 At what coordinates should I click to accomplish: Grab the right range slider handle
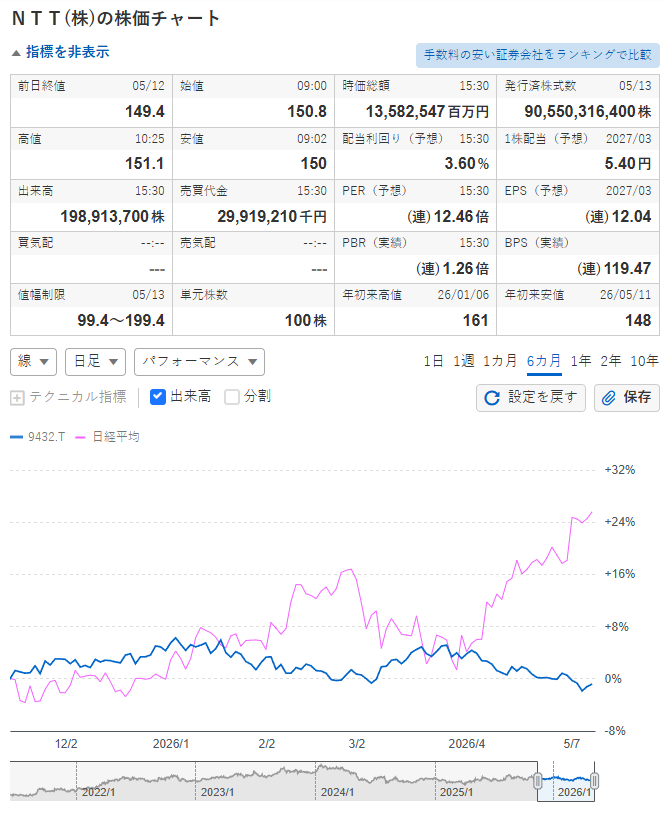[594, 781]
